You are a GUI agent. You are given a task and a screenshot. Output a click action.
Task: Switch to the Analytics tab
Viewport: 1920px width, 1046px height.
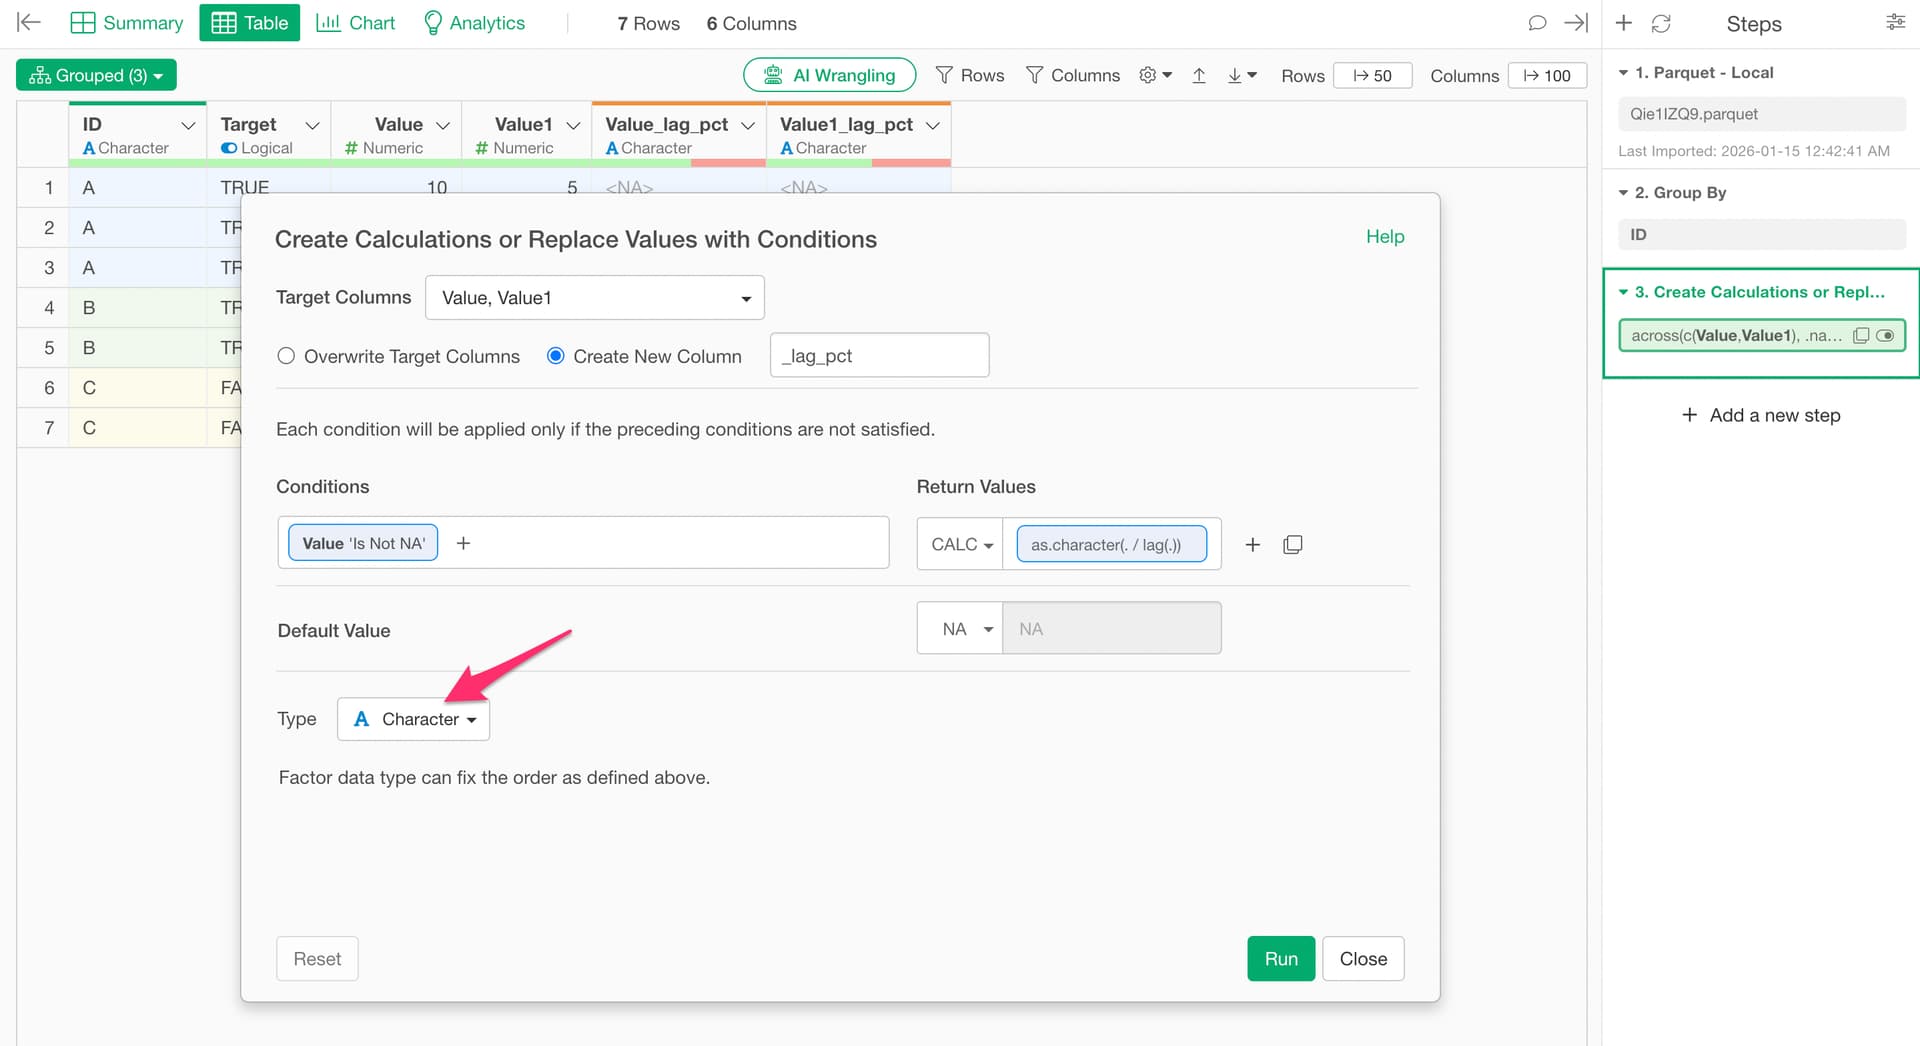474,23
